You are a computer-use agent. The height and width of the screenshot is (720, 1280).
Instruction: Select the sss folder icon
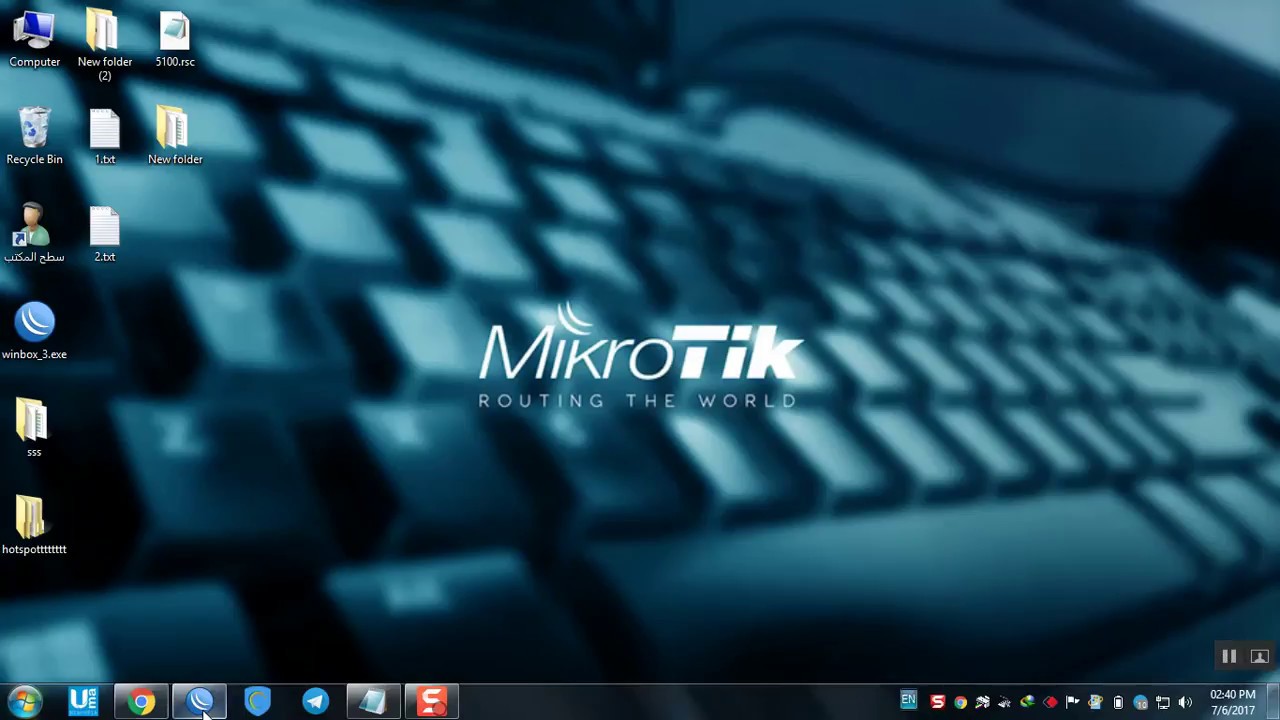(34, 428)
